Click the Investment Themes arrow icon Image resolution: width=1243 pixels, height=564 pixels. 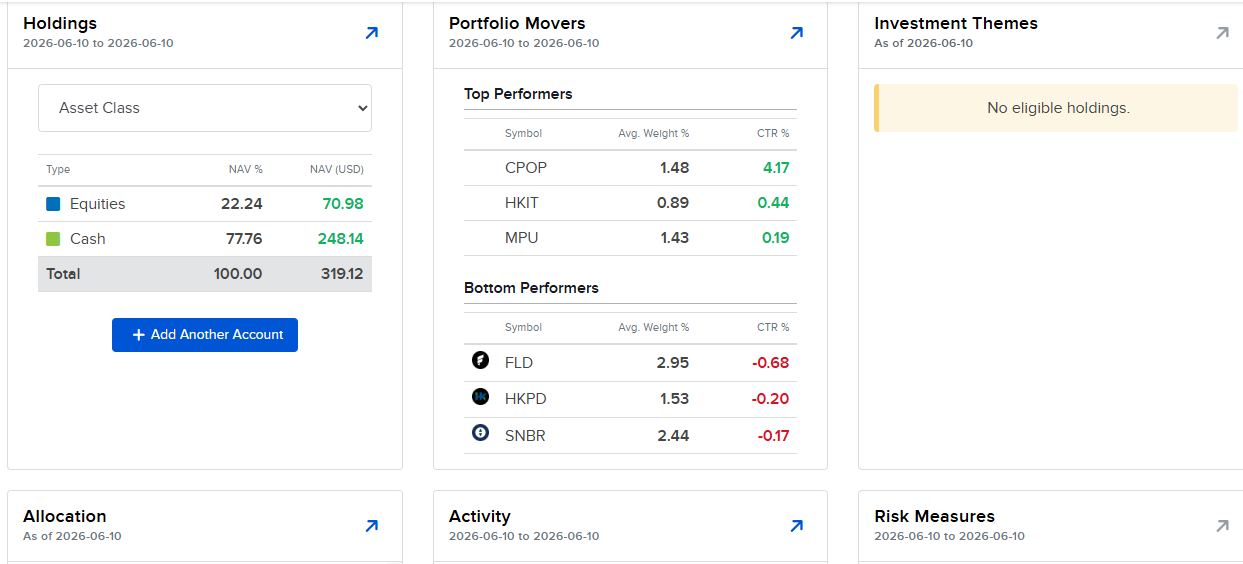click(1221, 33)
